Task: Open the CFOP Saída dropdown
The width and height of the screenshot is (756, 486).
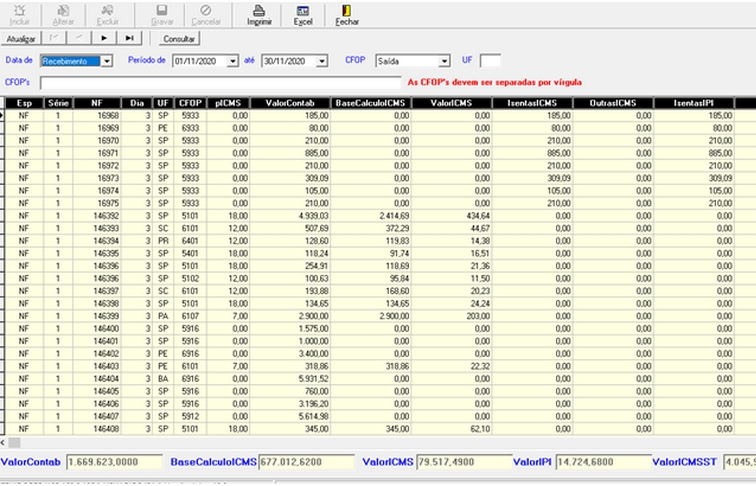Action: (445, 61)
